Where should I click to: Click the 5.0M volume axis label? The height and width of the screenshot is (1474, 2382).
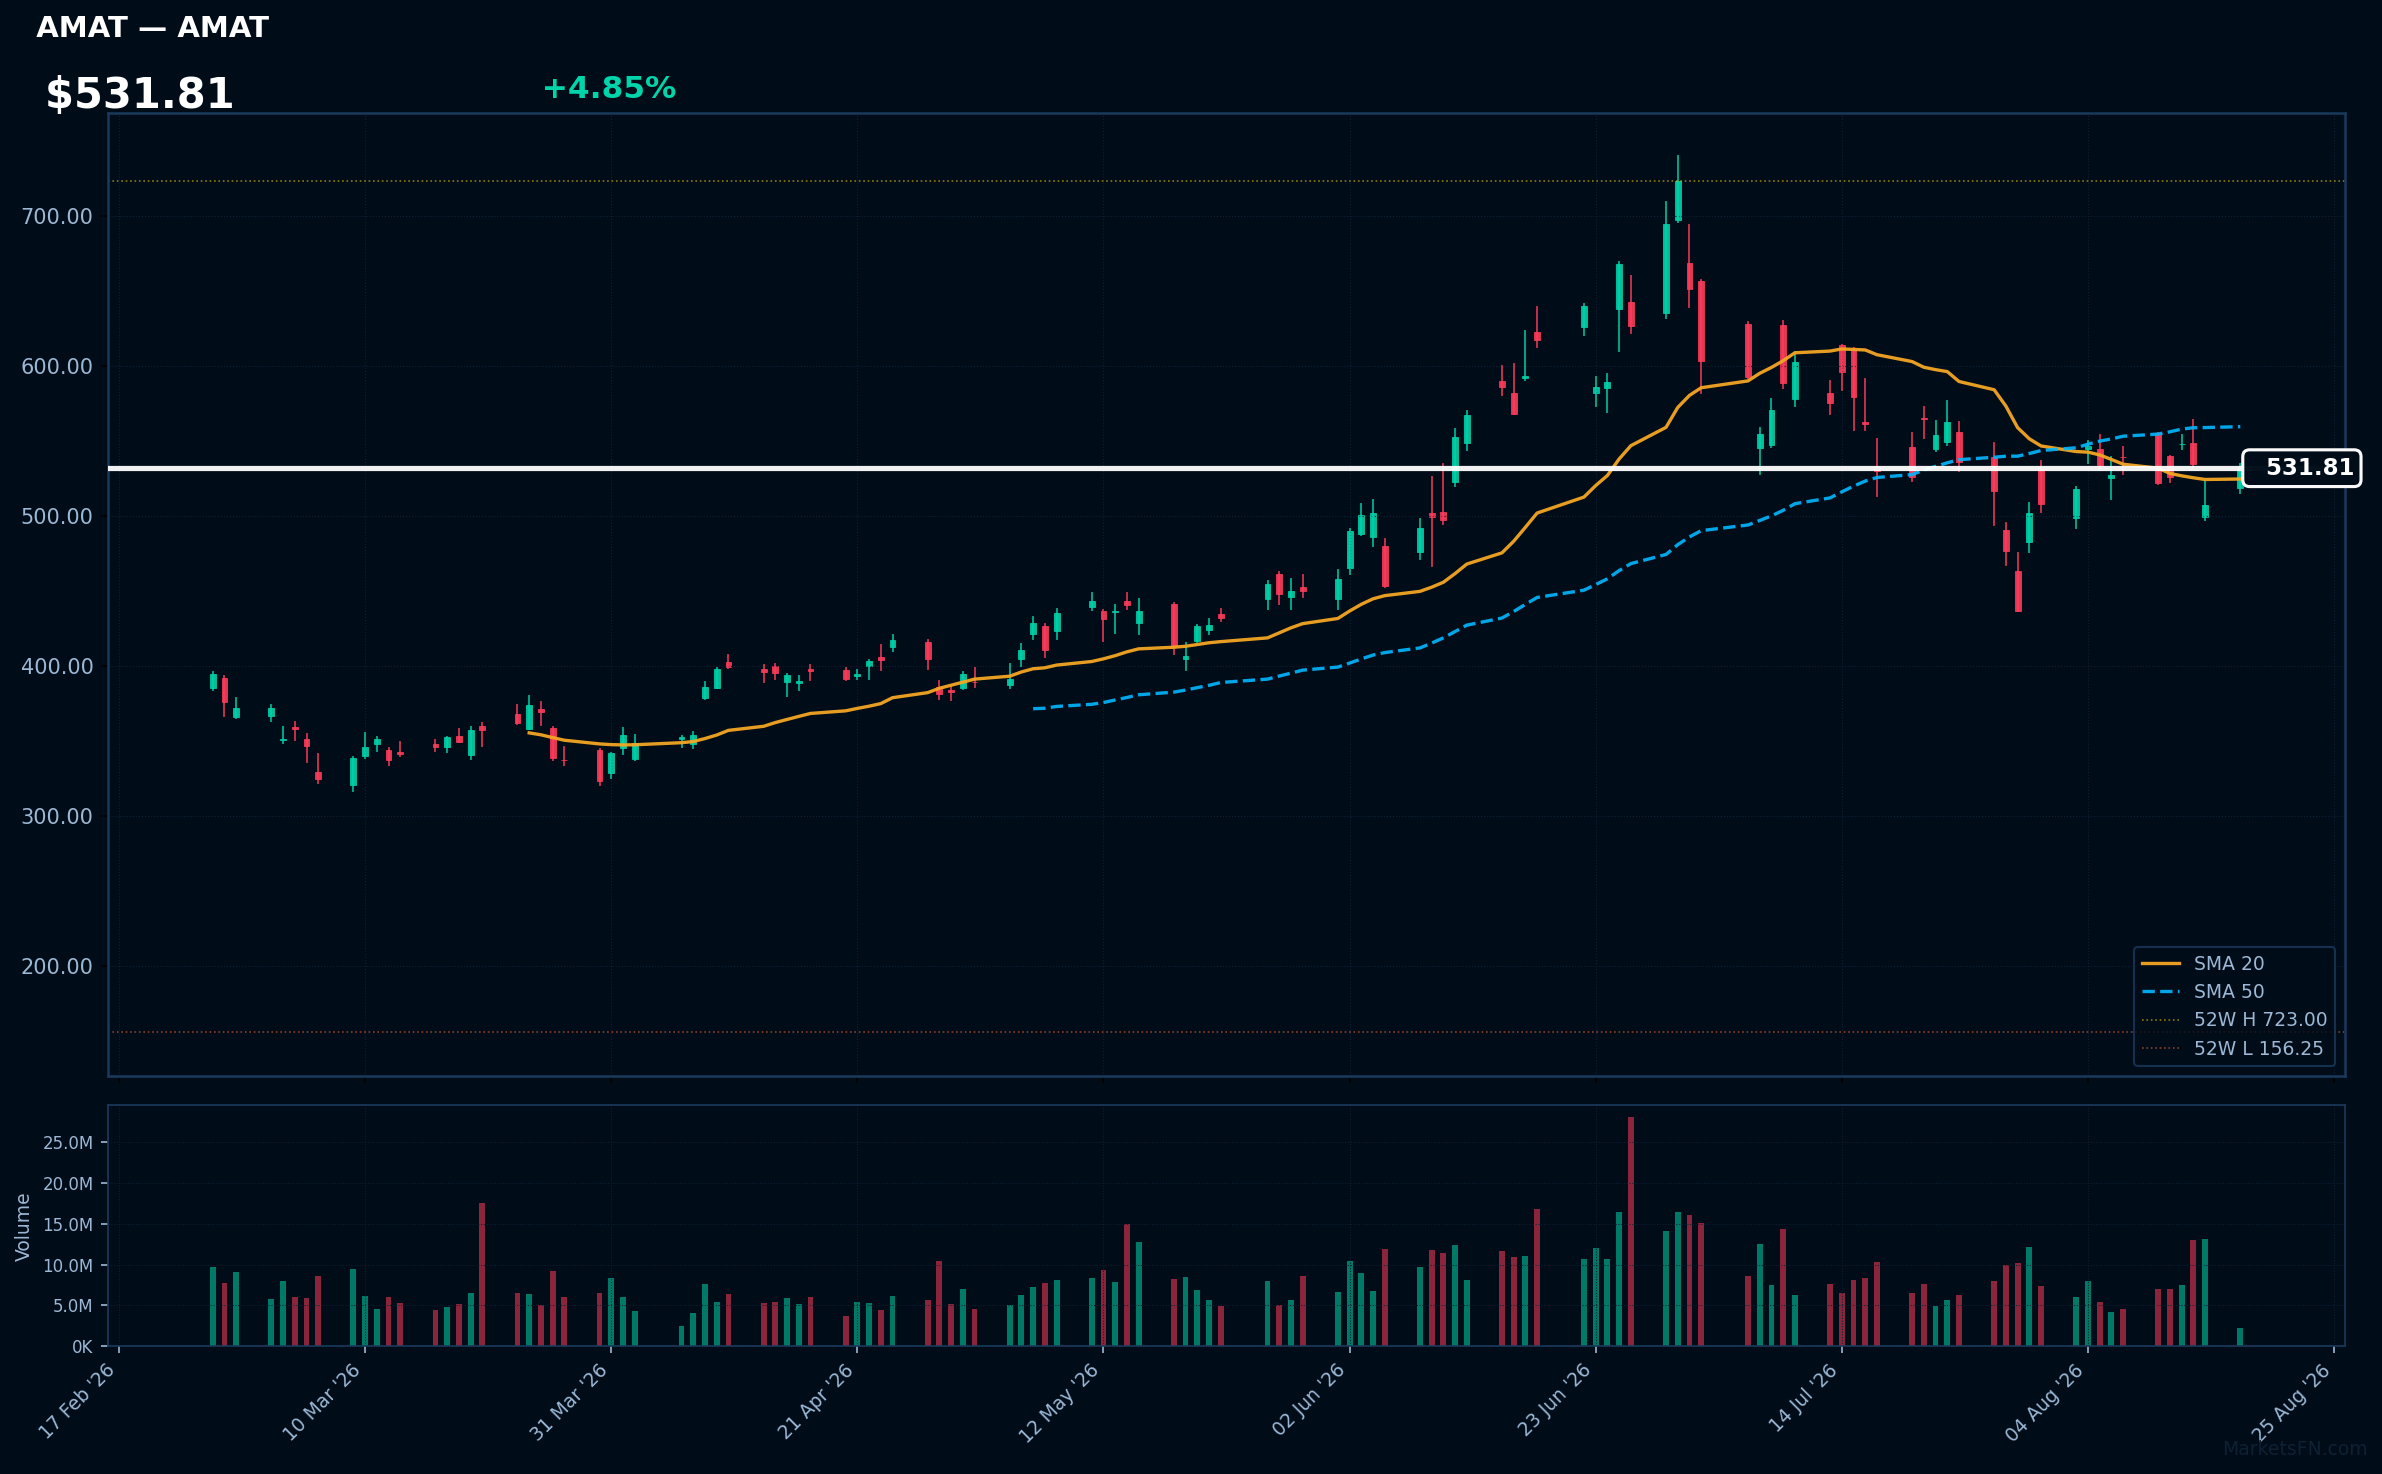pyautogui.click(x=73, y=1306)
